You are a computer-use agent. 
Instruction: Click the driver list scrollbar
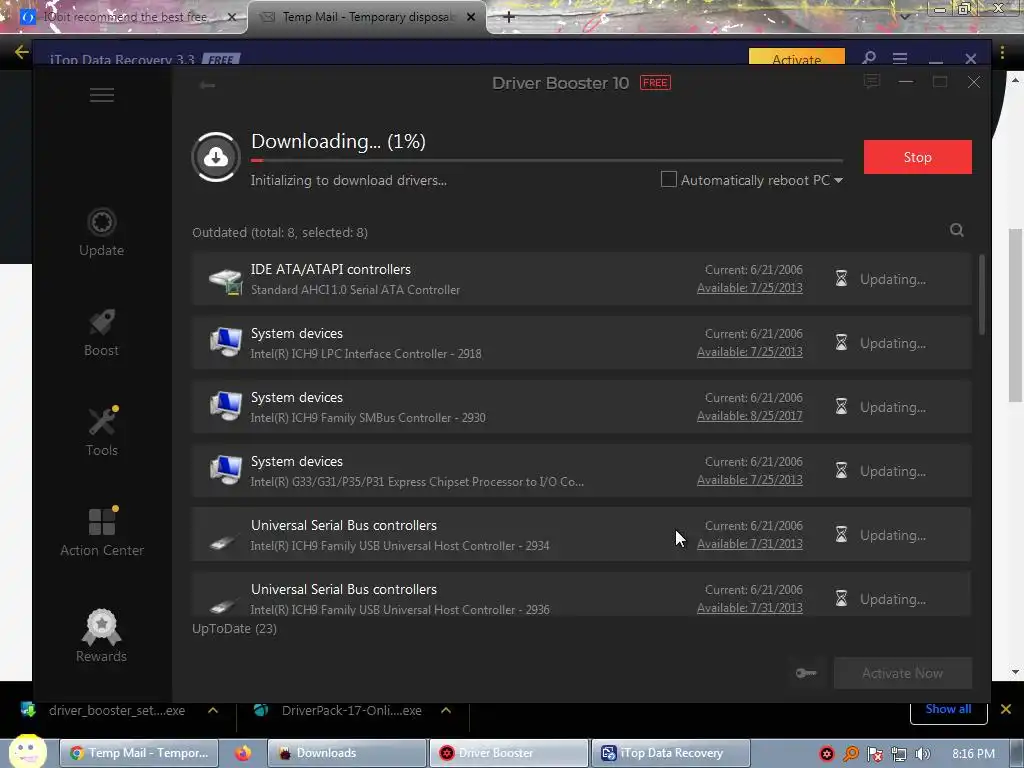(982, 295)
